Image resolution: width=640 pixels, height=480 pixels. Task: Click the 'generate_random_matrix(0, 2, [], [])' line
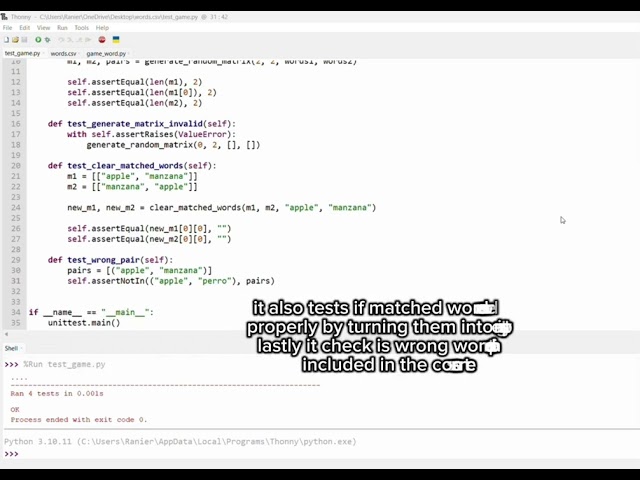coord(173,145)
